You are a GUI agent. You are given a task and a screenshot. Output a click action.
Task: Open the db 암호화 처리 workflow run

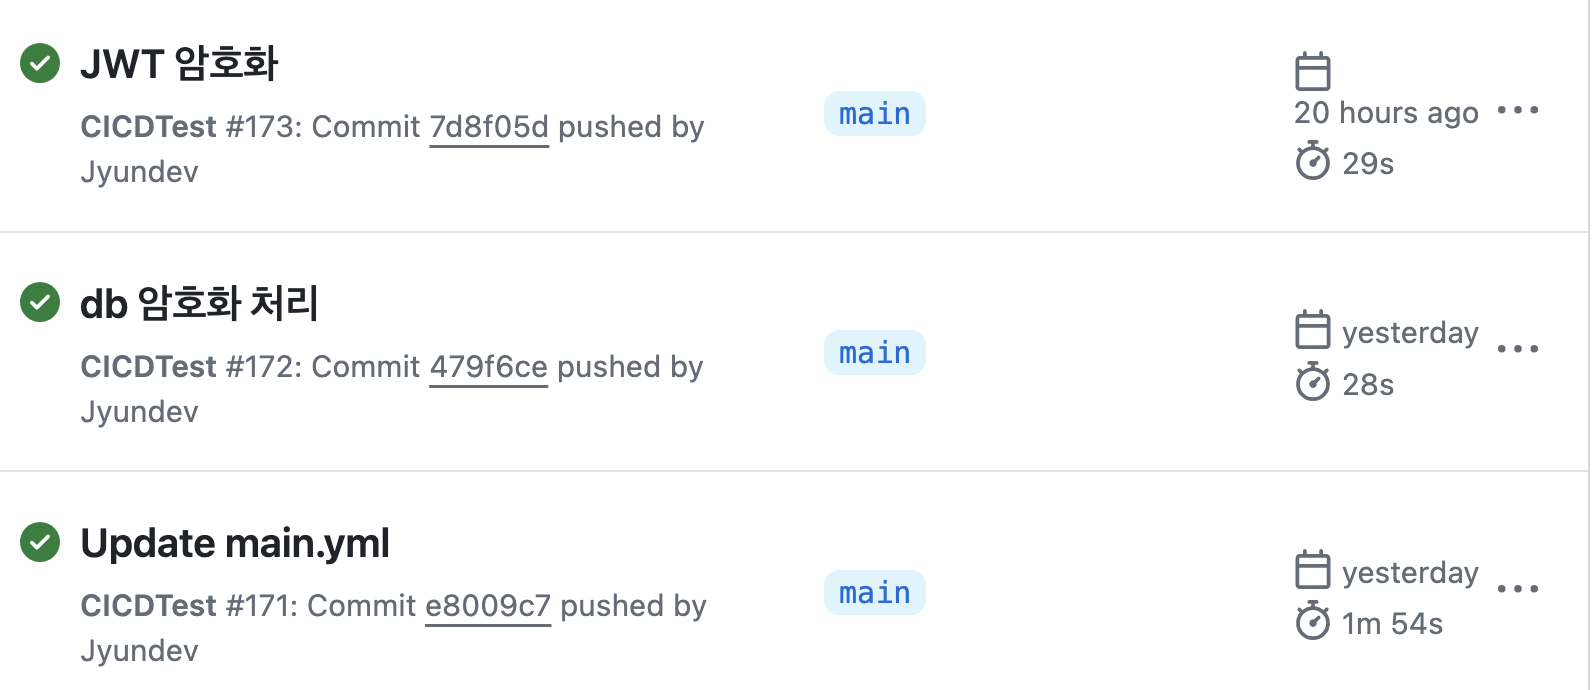(x=199, y=303)
